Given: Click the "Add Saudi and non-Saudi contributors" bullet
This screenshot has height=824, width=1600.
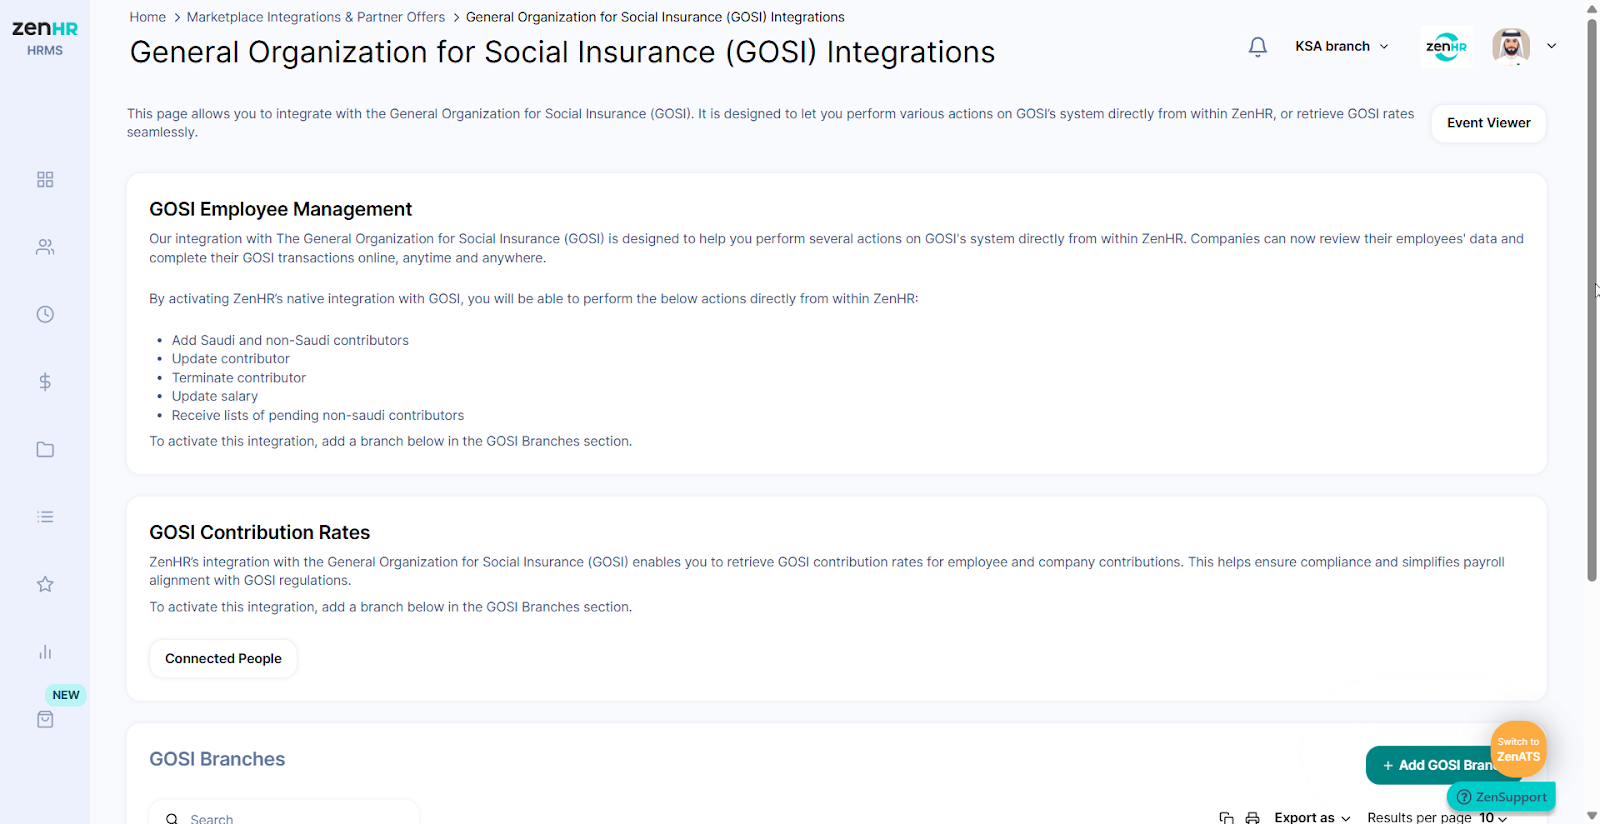Looking at the screenshot, I should [290, 340].
